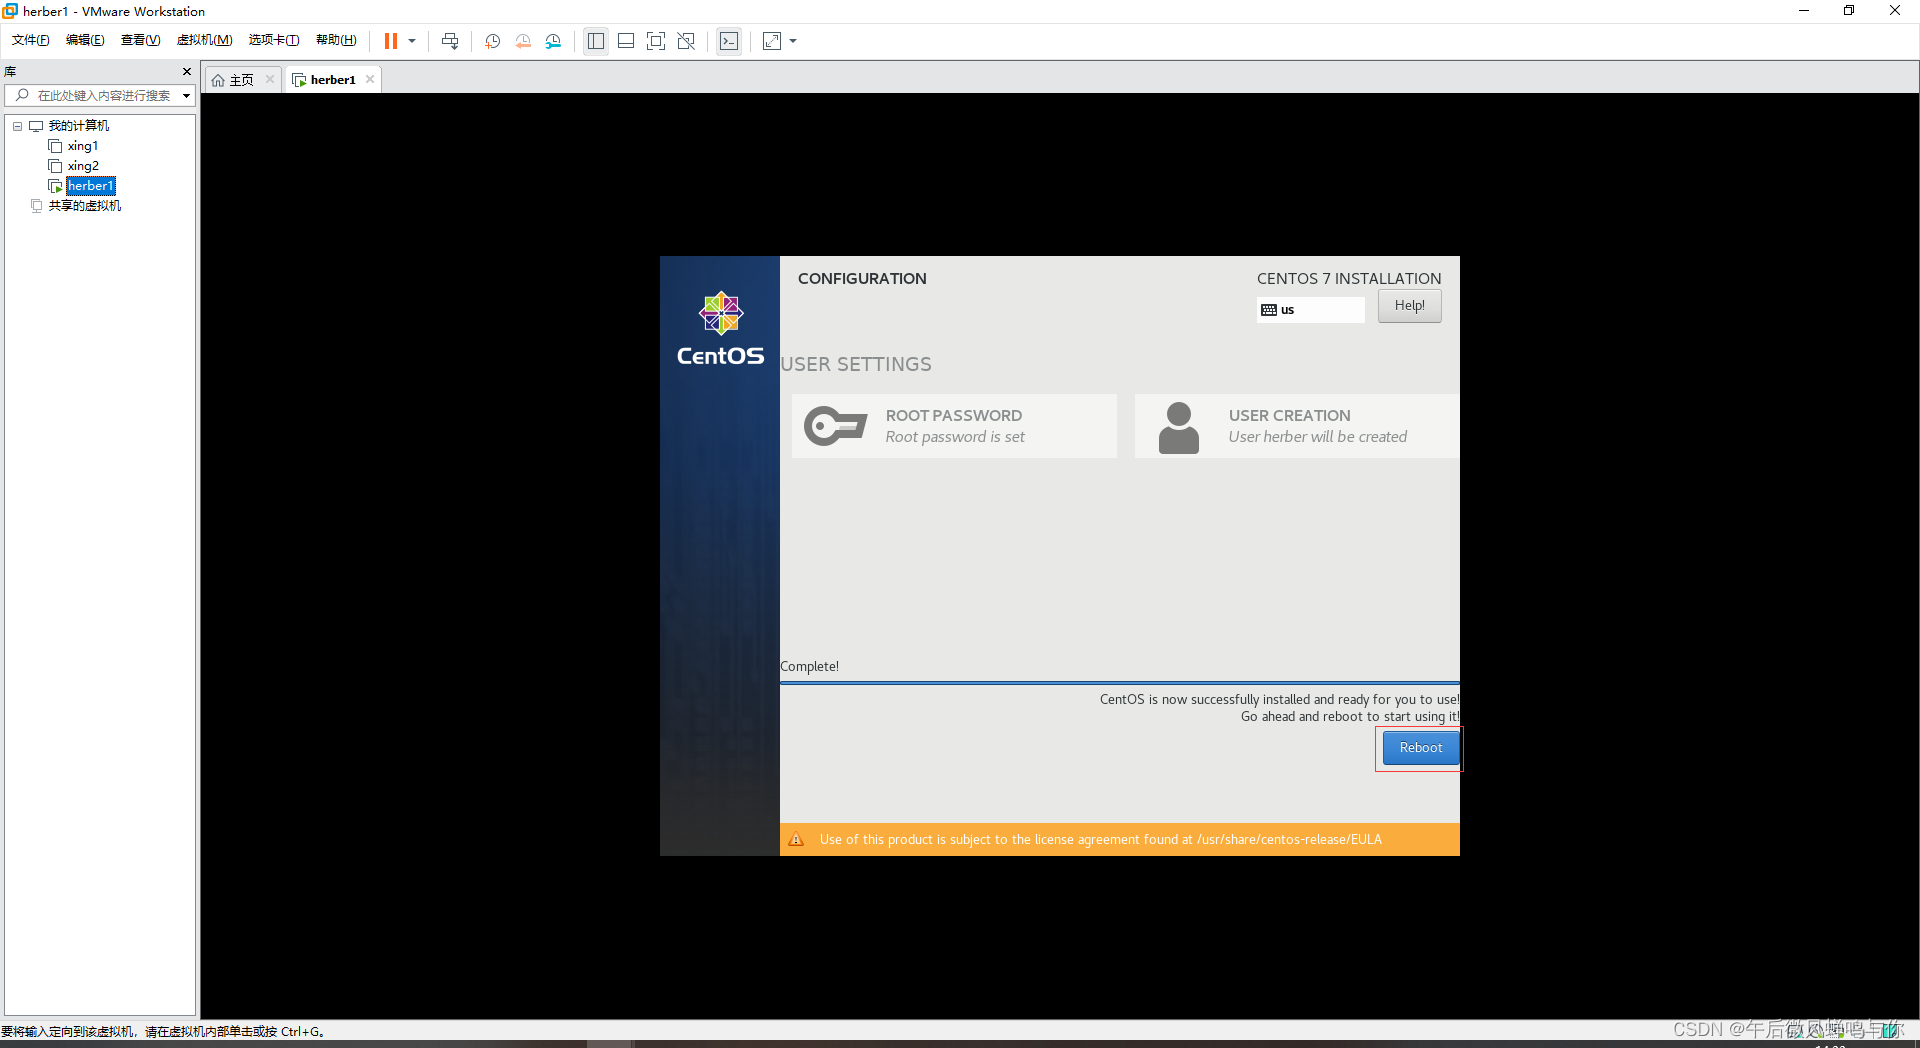Maximize or restore the VMware Workstation window
This screenshot has height=1048, width=1920.
pos(1849,11)
